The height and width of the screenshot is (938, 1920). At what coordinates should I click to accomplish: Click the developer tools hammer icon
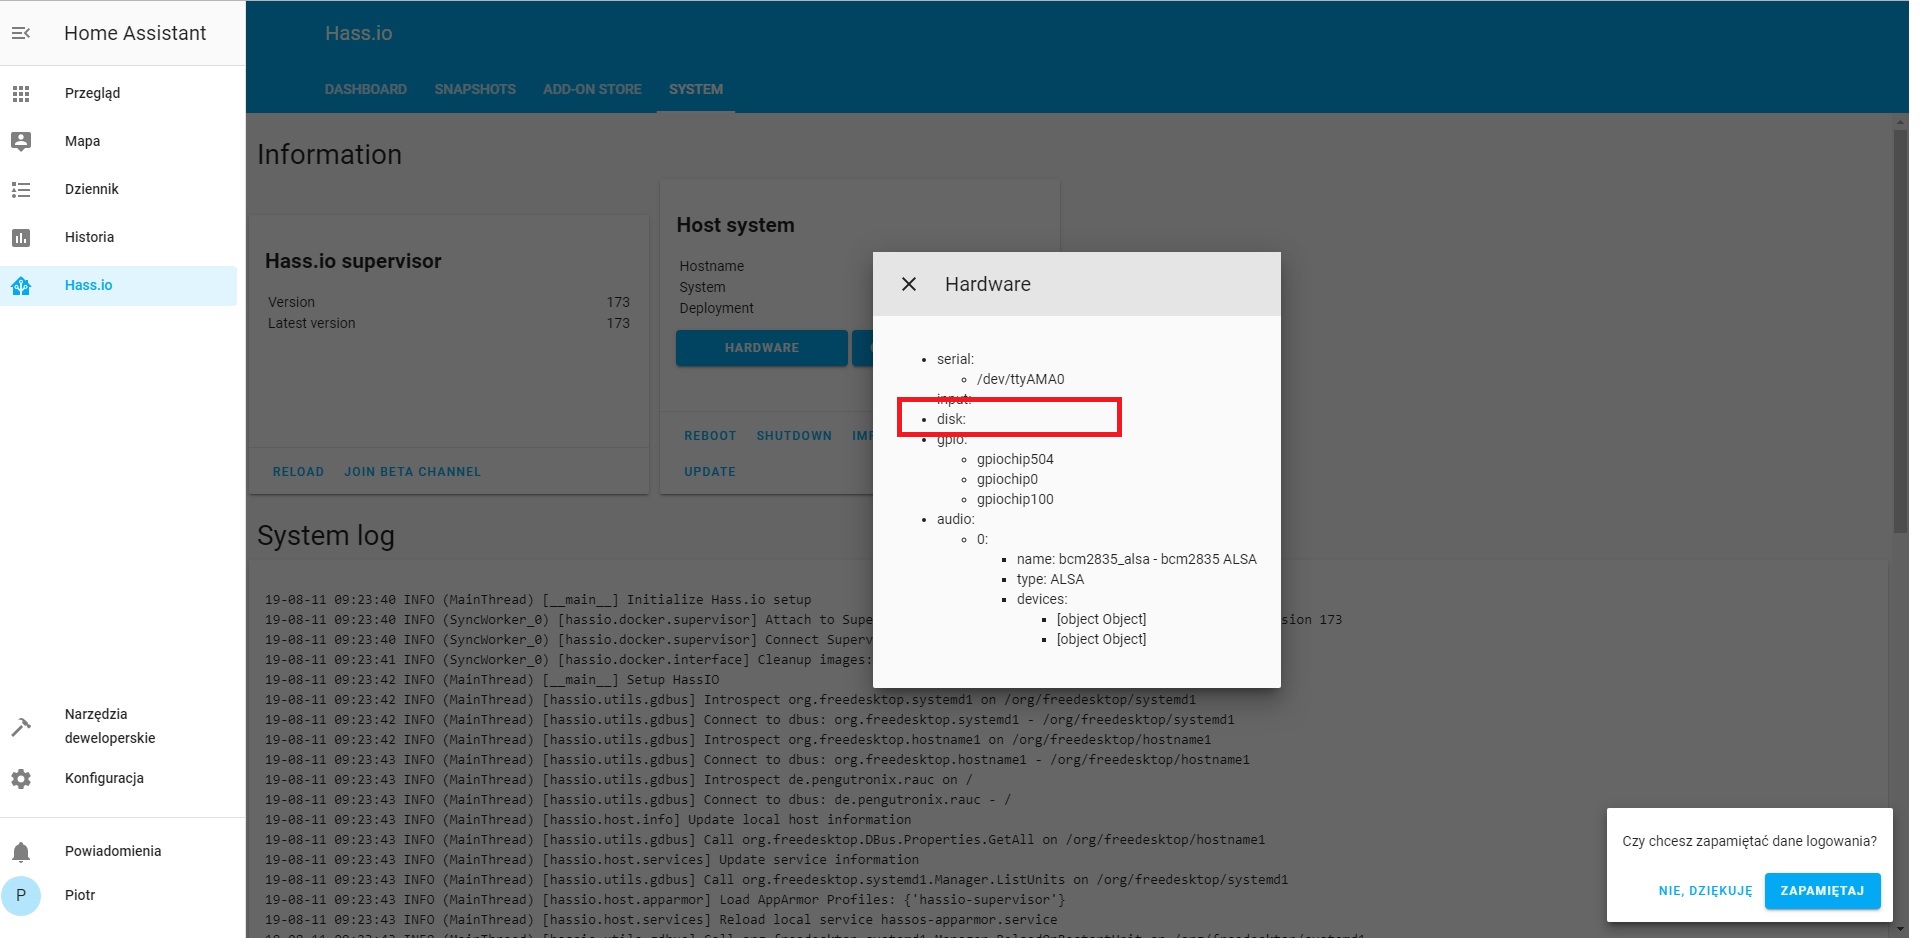tap(21, 726)
